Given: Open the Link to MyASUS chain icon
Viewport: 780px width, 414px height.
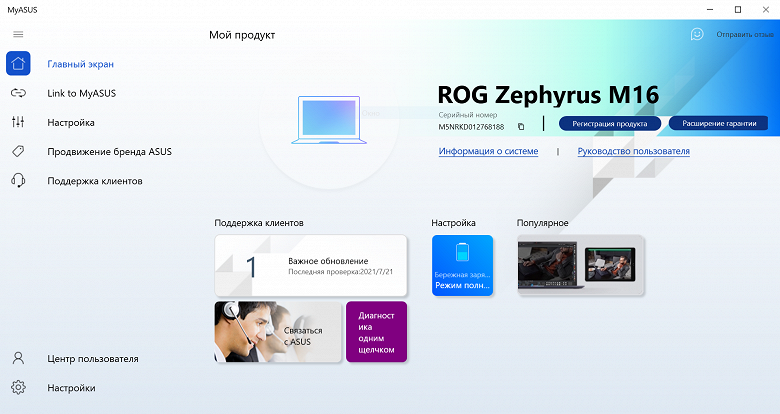Looking at the screenshot, I should [x=18, y=93].
